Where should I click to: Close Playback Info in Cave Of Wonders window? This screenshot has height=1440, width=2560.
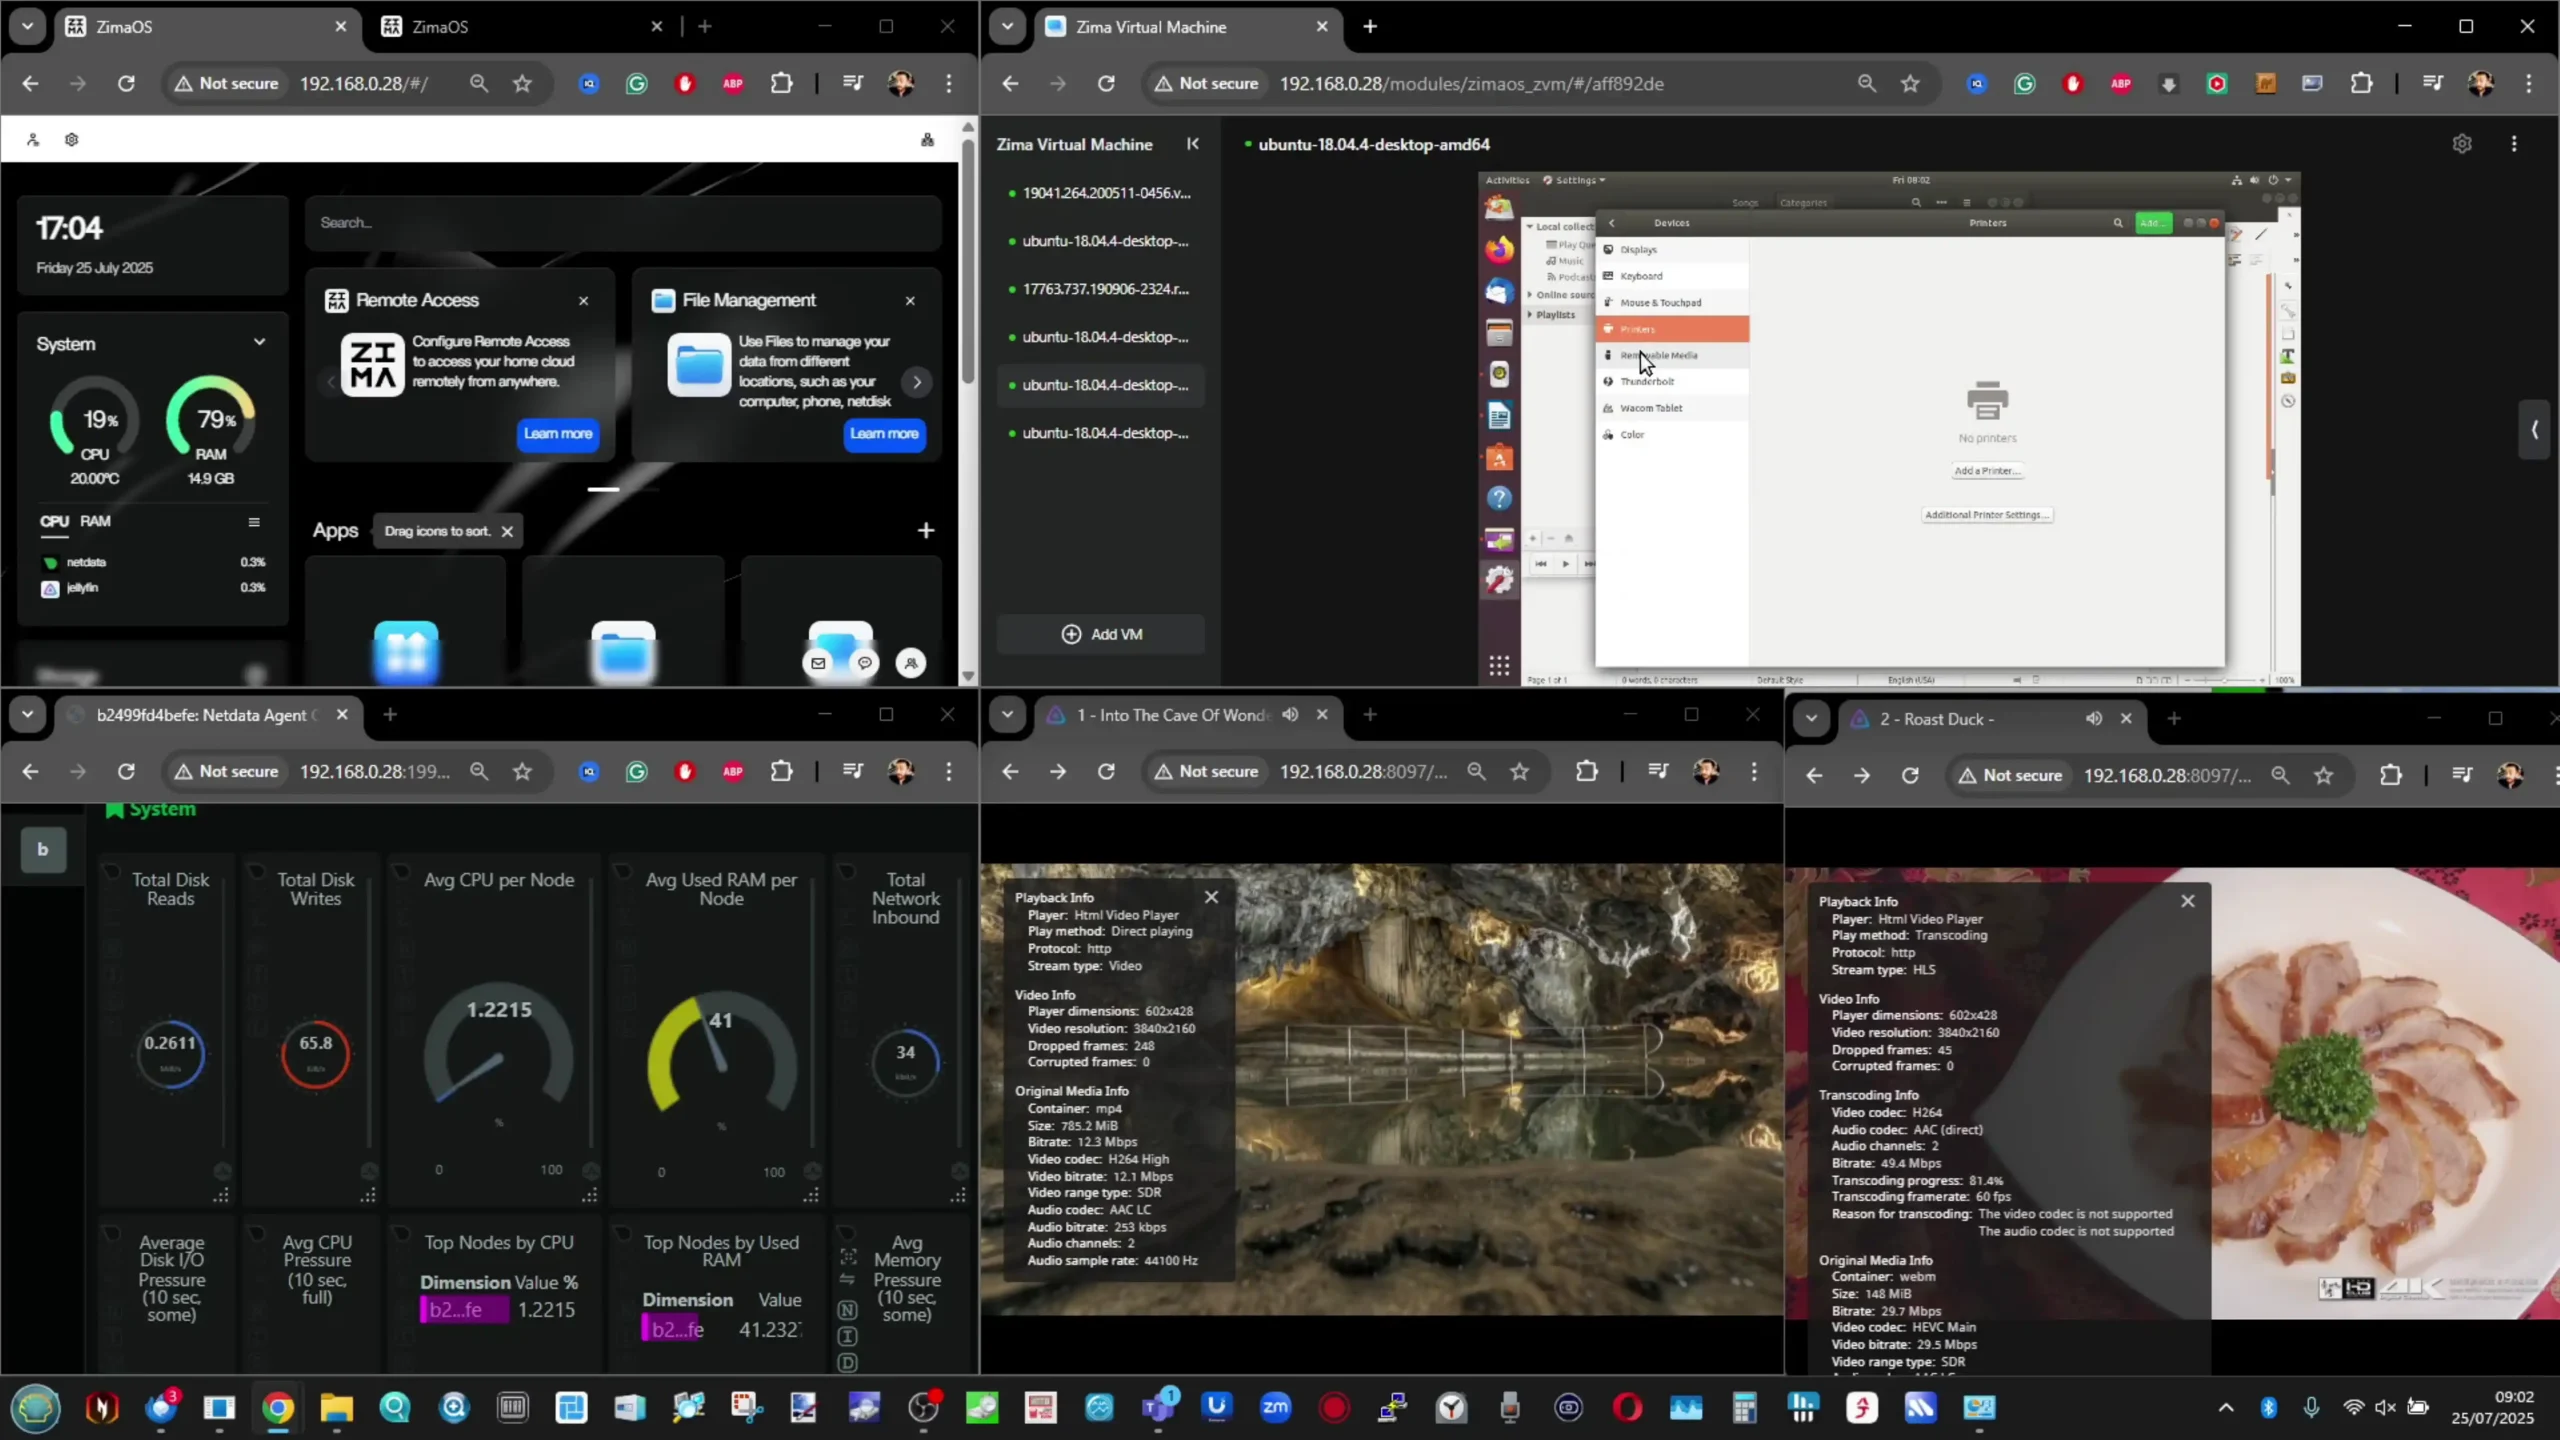coord(1211,897)
